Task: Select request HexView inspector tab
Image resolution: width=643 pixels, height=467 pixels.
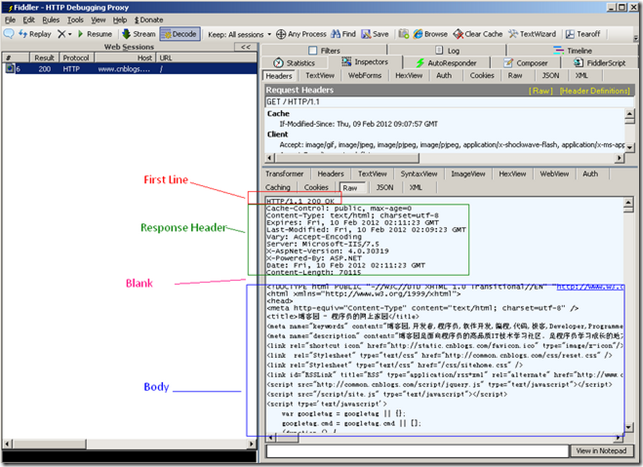Action: point(408,75)
